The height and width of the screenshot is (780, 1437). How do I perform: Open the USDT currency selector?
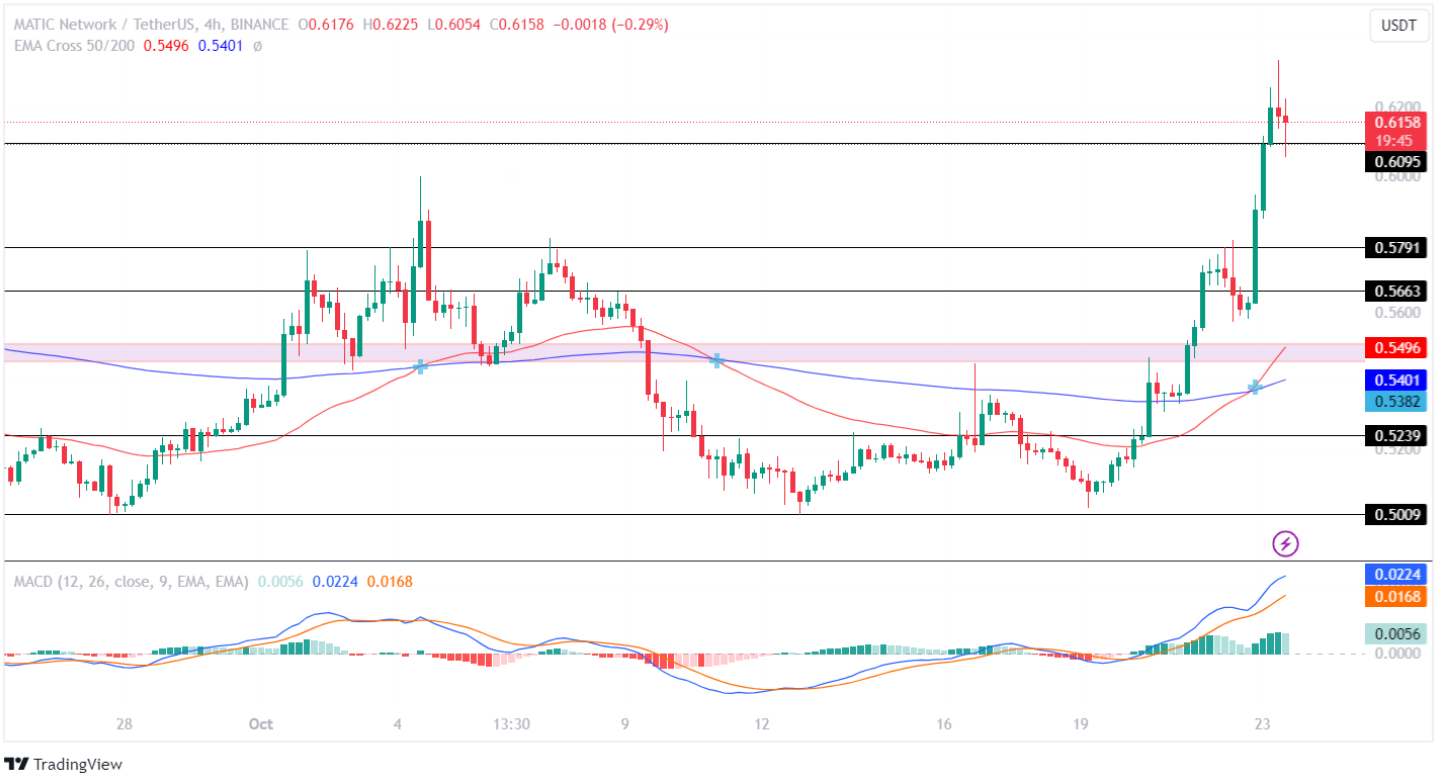(1398, 26)
